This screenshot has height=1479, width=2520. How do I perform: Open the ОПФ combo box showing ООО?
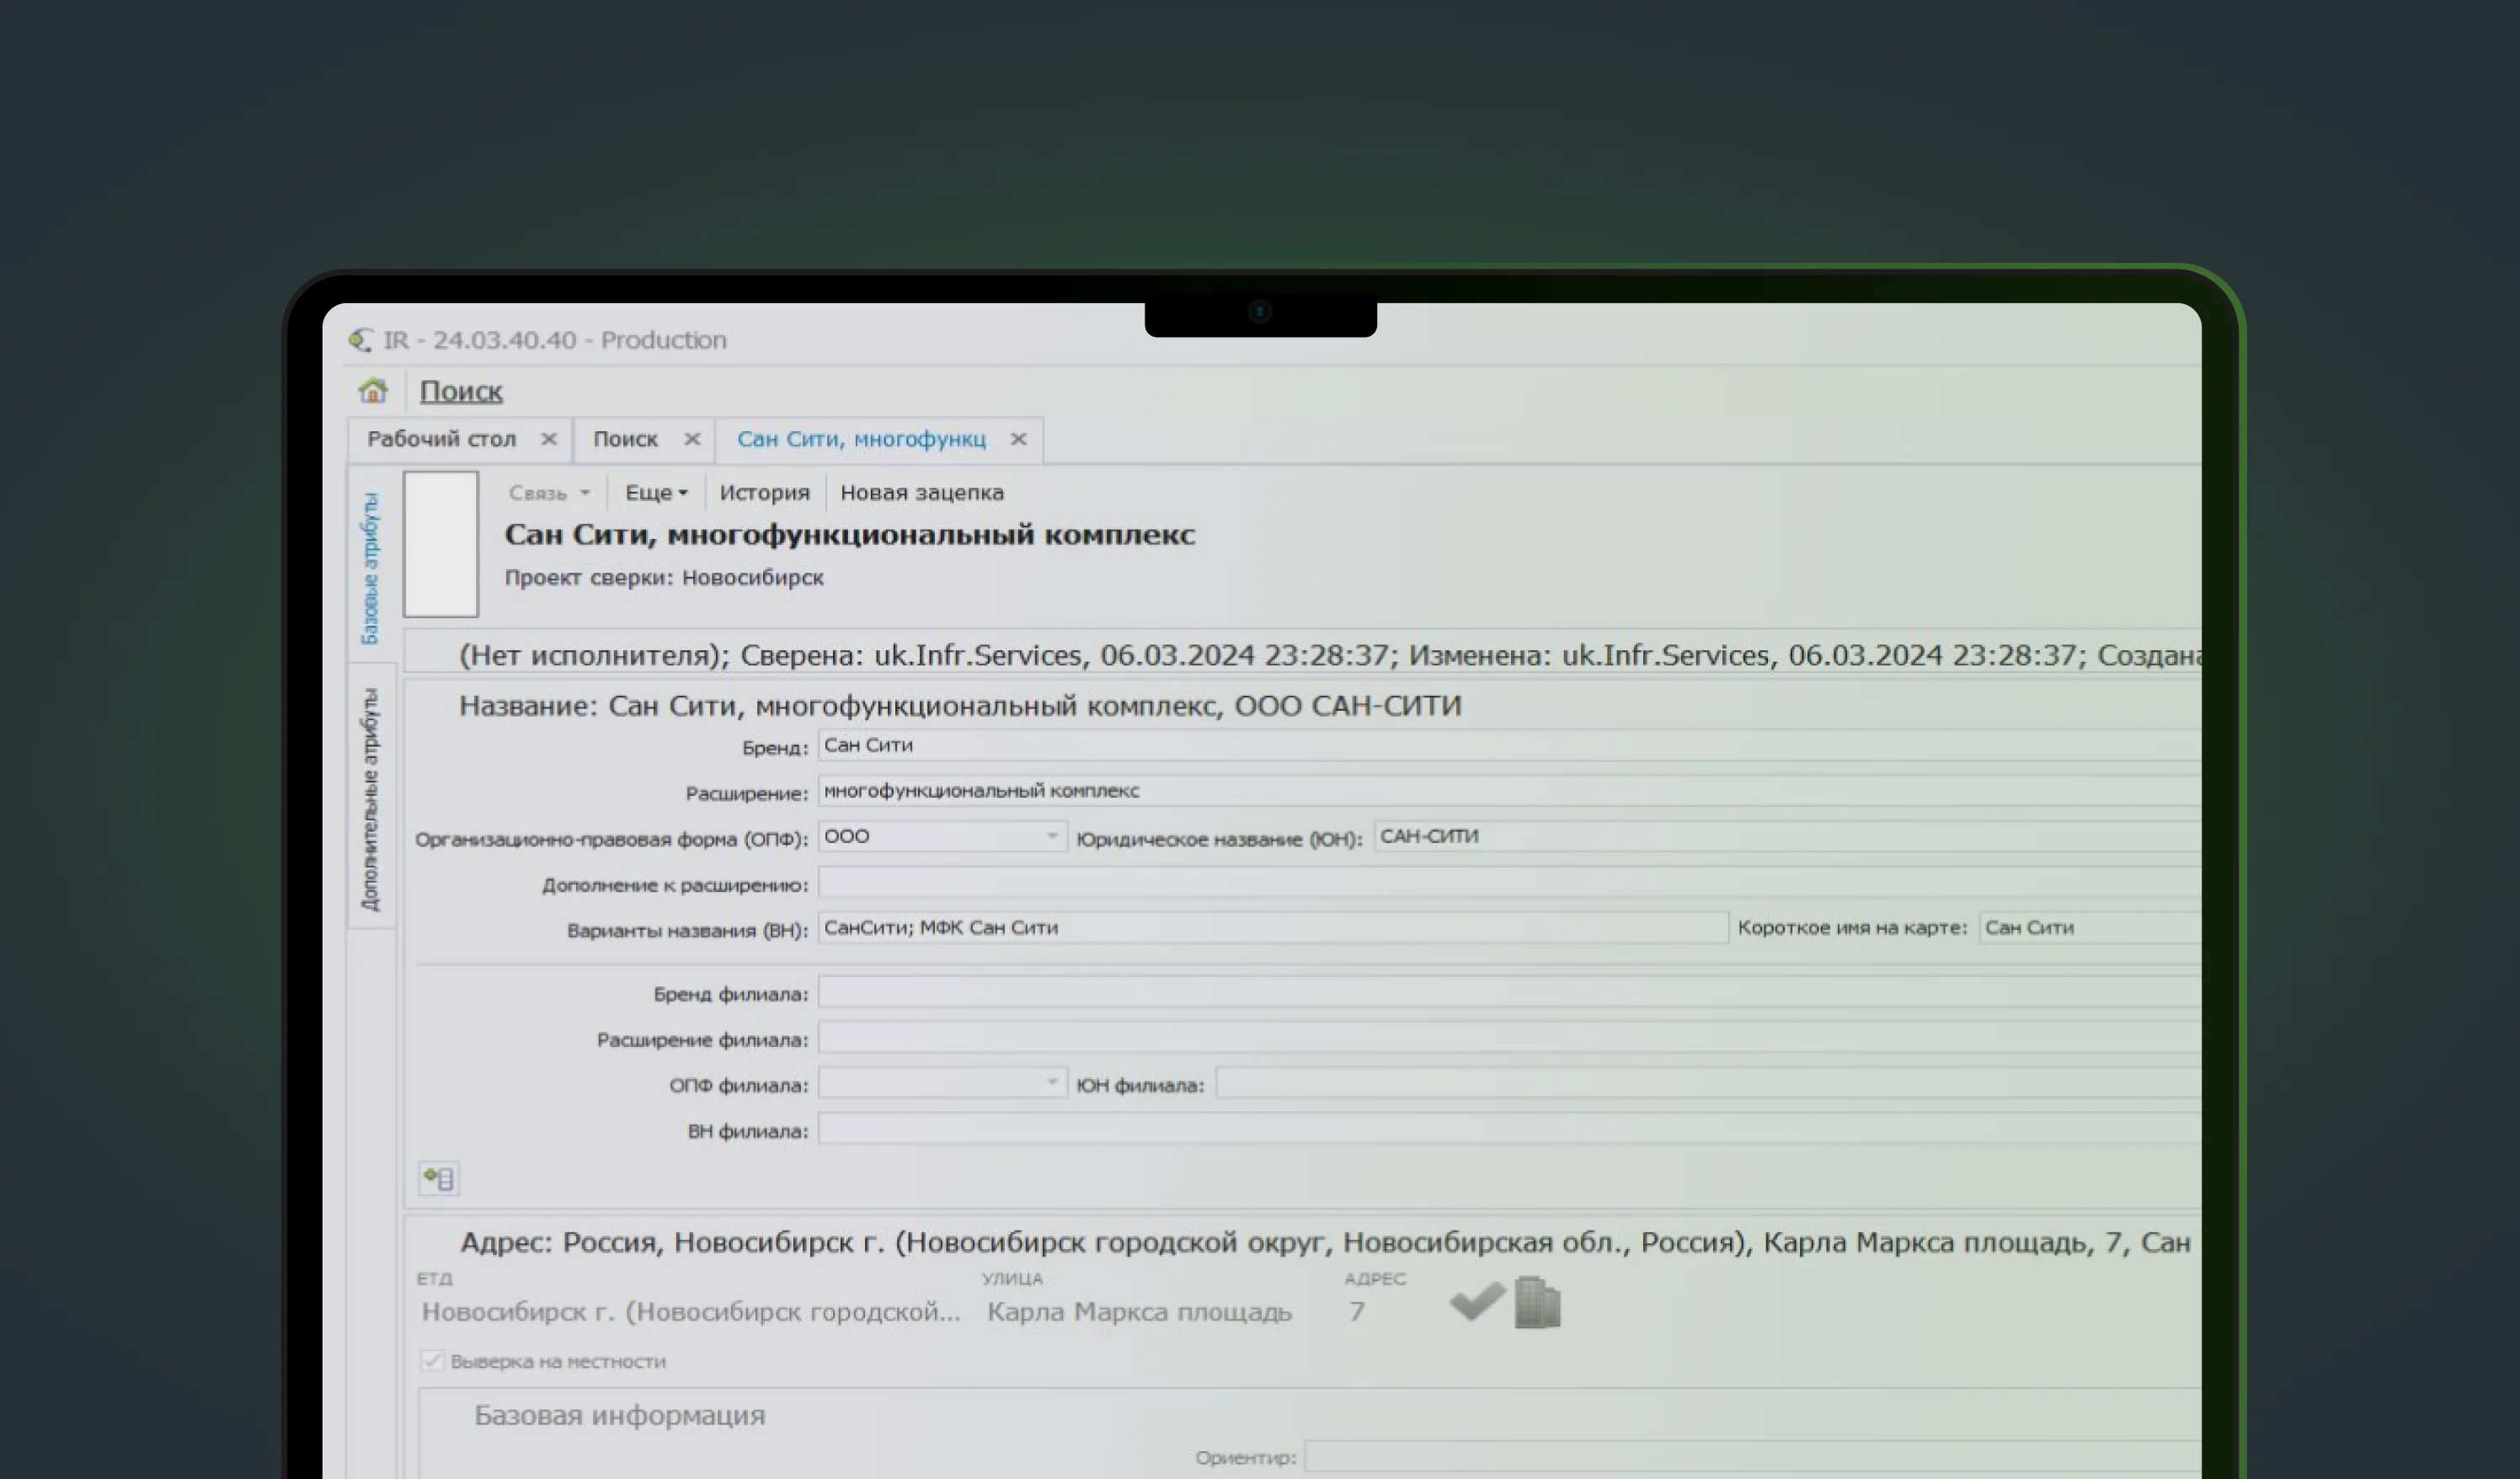point(942,836)
